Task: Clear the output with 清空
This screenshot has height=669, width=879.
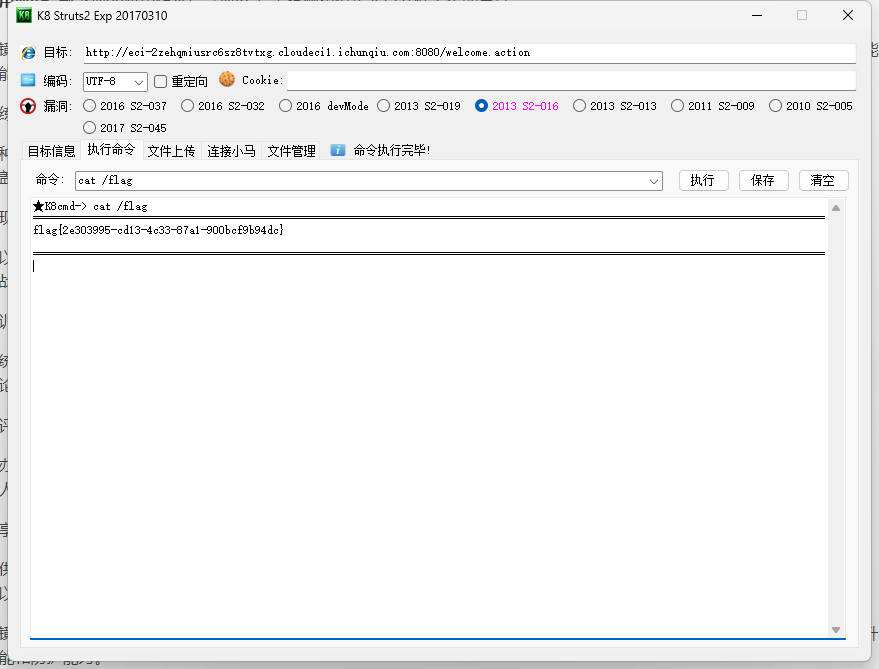Action: pos(823,180)
